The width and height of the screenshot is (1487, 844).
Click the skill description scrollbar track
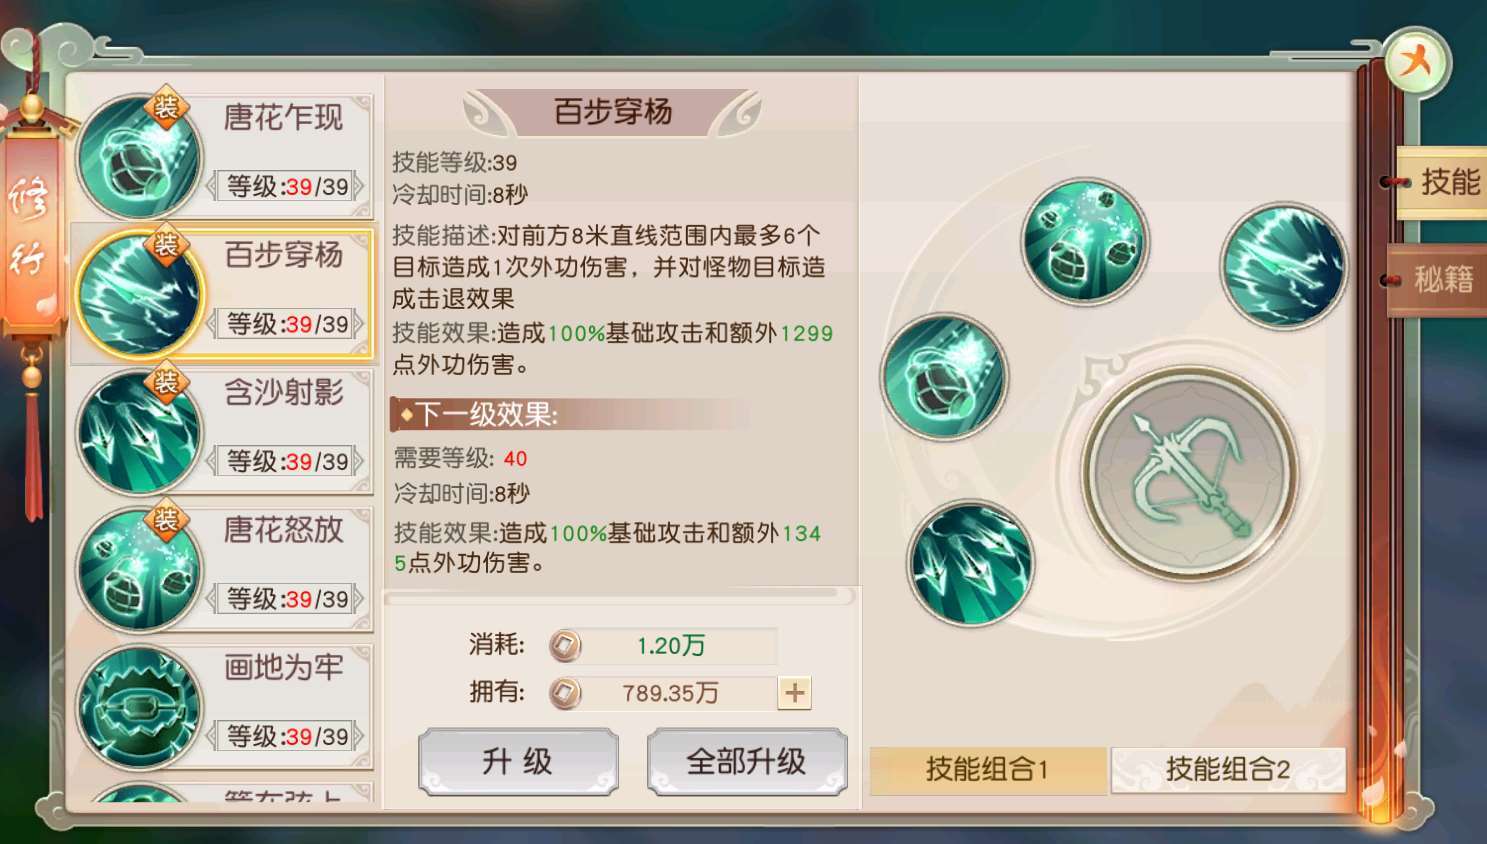coord(620,596)
